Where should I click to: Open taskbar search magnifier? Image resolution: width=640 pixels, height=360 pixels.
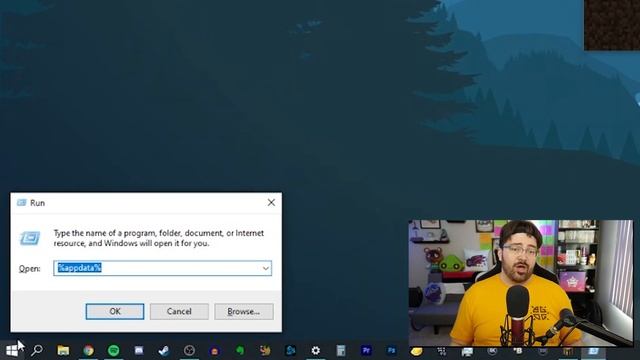(x=37, y=350)
